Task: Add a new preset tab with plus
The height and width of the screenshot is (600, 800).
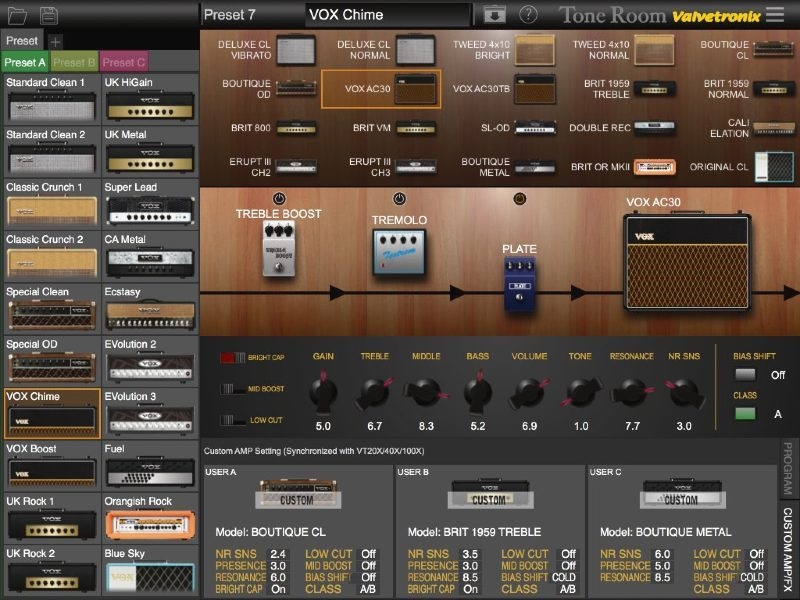Action: pos(55,42)
